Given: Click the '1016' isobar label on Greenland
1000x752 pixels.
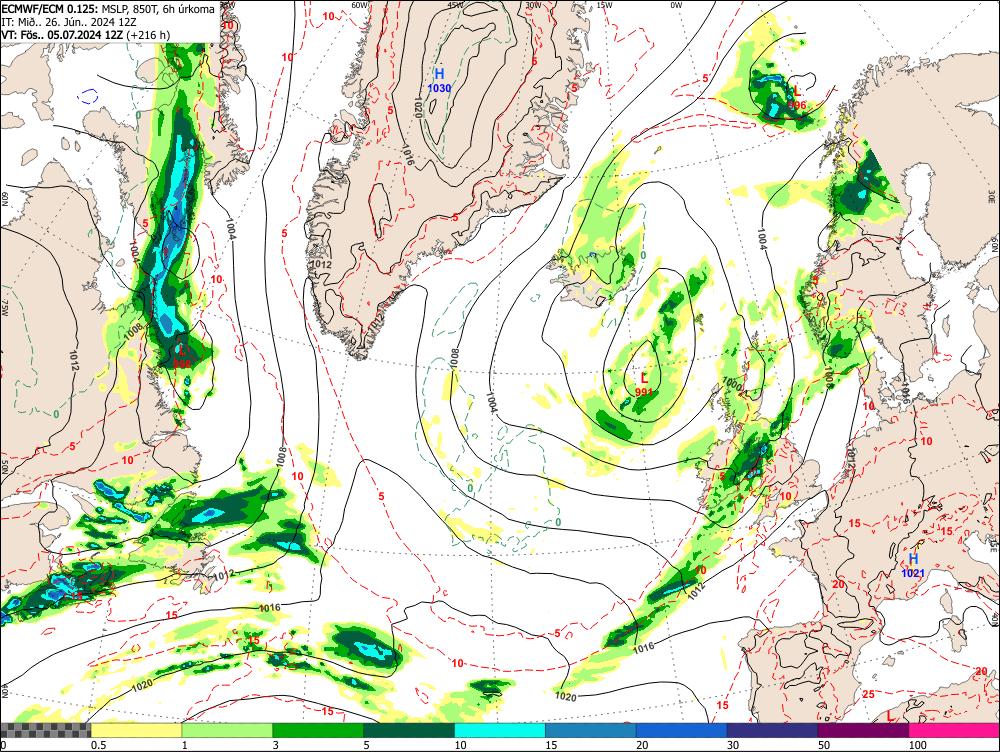Looking at the screenshot, I should coord(408,154).
